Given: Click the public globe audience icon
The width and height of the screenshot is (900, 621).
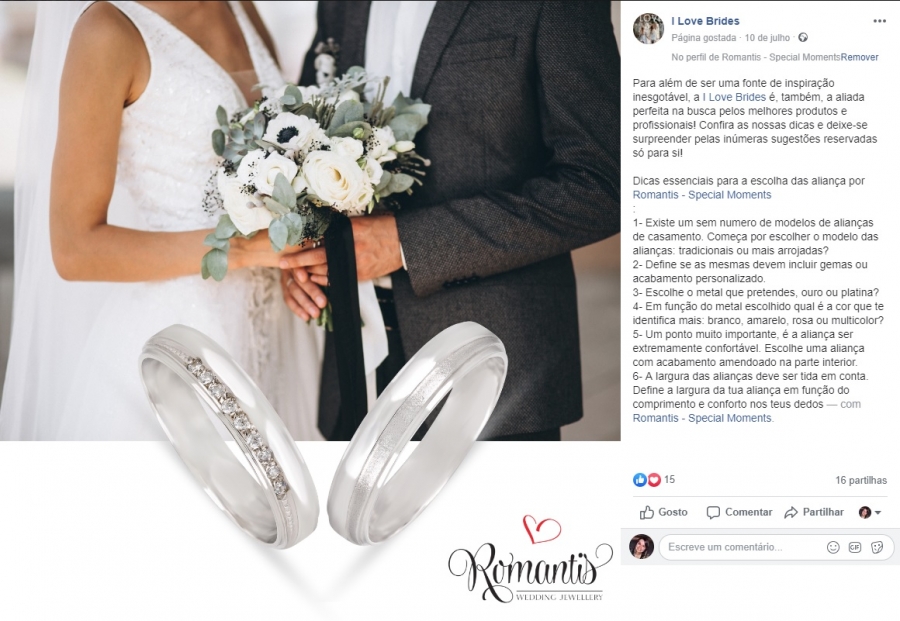Looking at the screenshot, I should tap(803, 37).
